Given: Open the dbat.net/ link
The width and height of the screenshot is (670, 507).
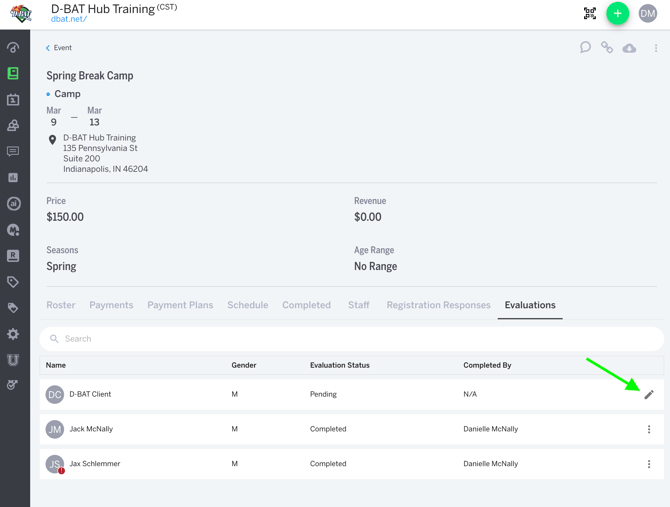Looking at the screenshot, I should pyautogui.click(x=69, y=19).
